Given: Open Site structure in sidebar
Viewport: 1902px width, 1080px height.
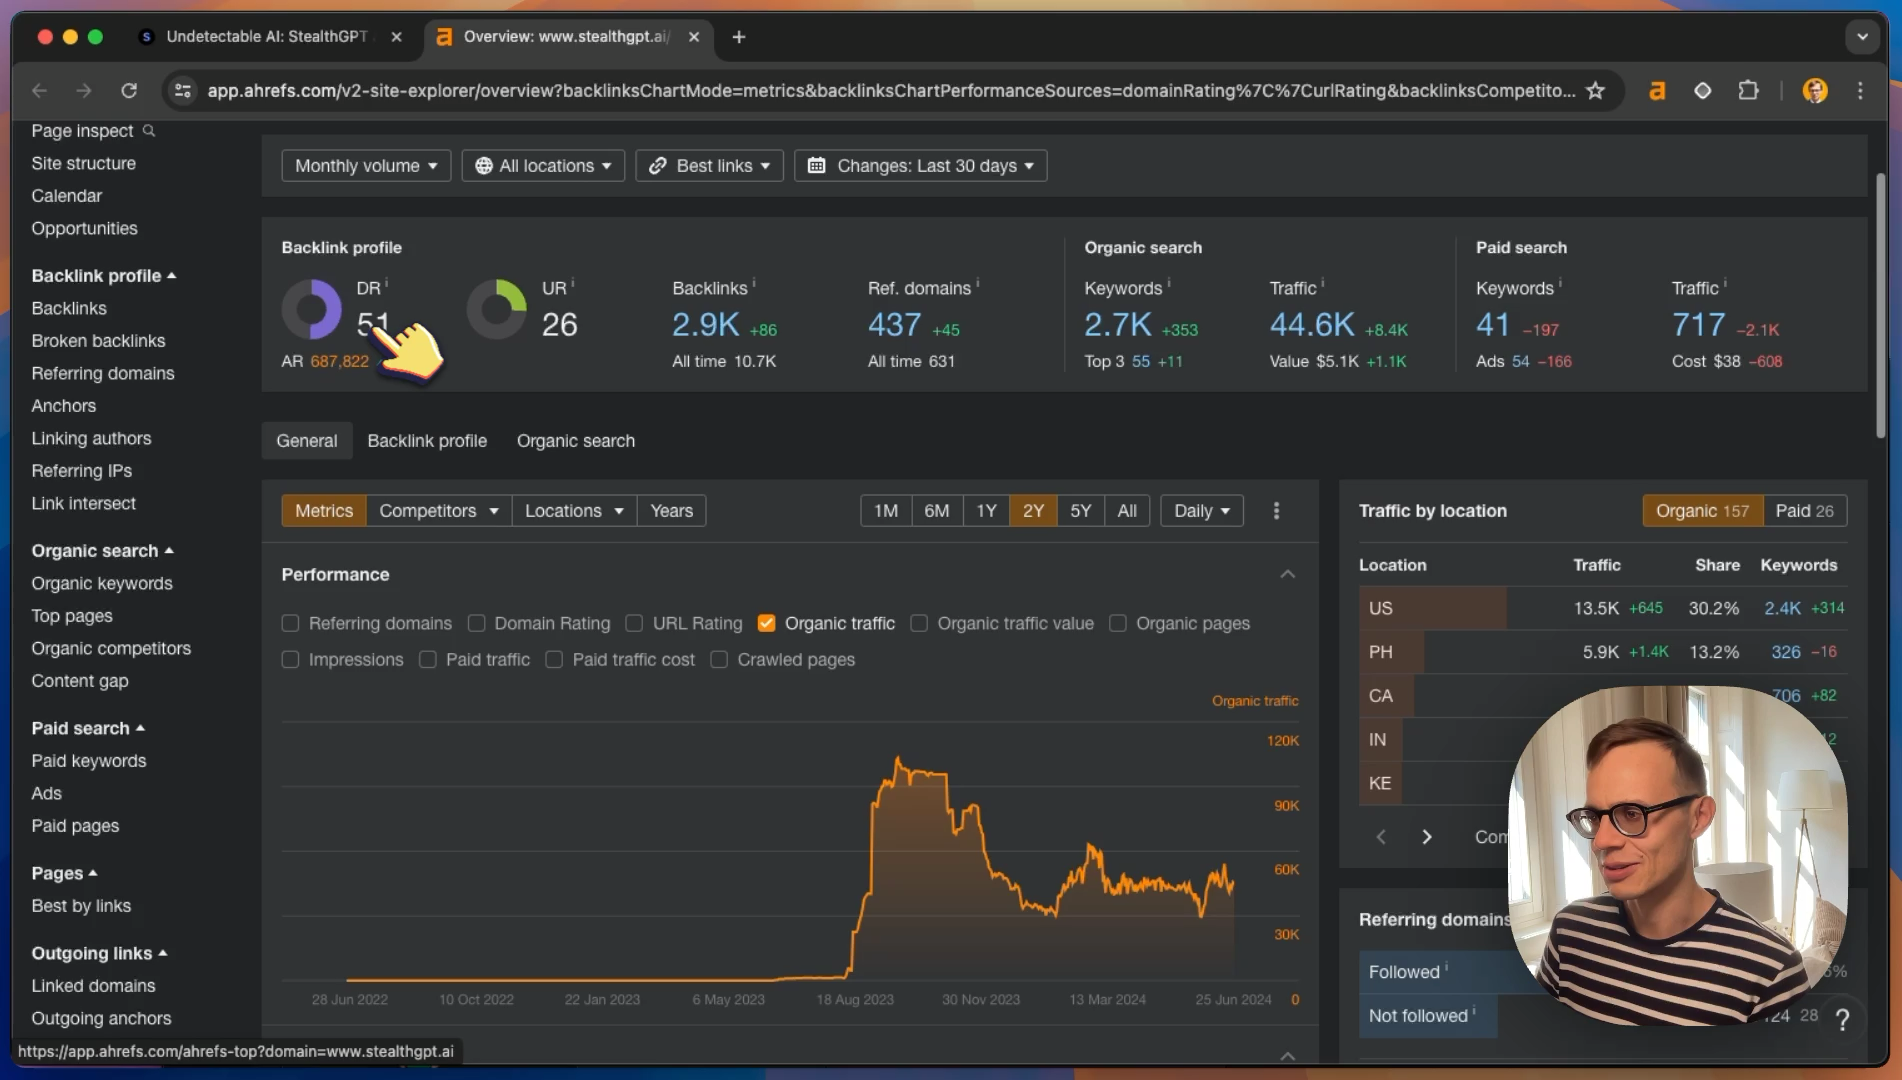Looking at the screenshot, I should tap(83, 163).
